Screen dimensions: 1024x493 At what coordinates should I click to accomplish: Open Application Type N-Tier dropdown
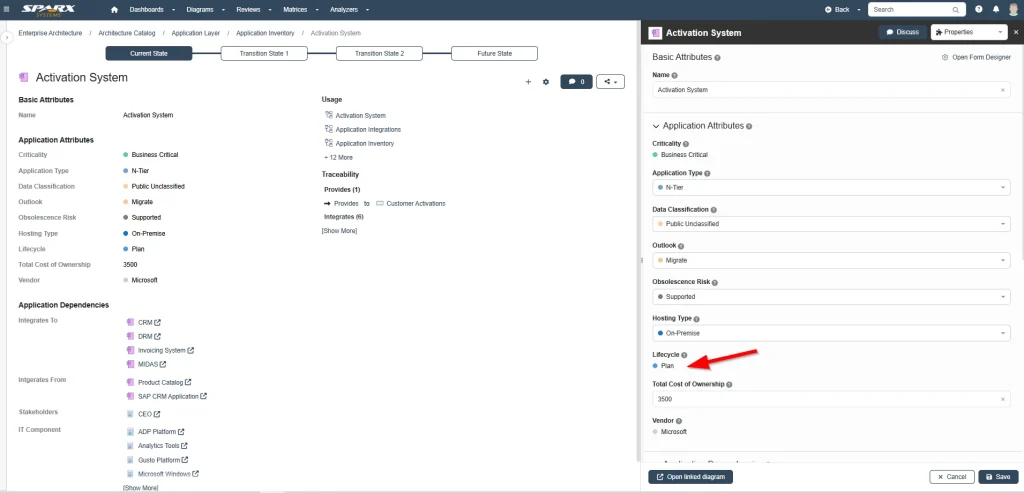831,187
